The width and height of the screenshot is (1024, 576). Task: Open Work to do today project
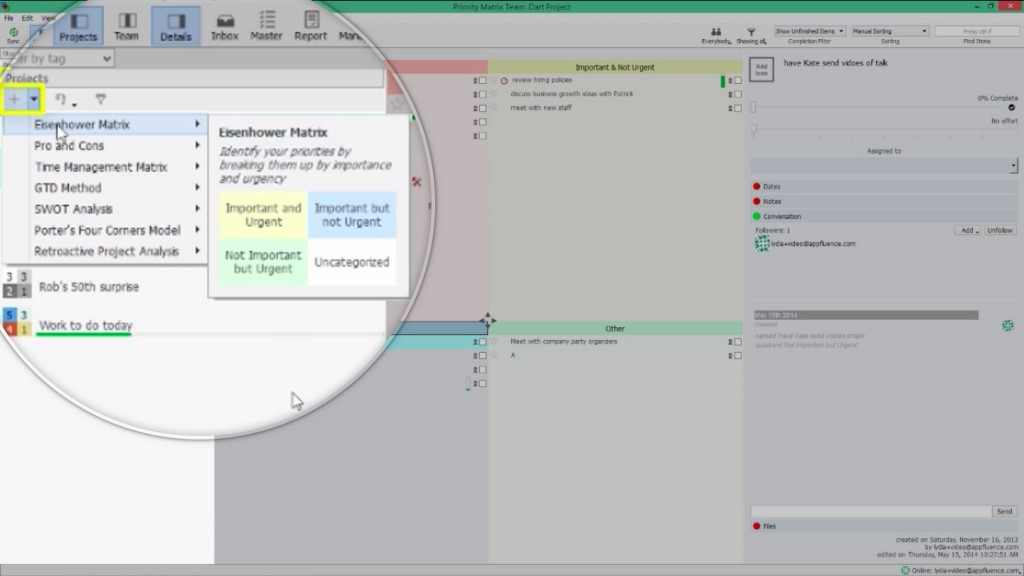[x=86, y=325]
